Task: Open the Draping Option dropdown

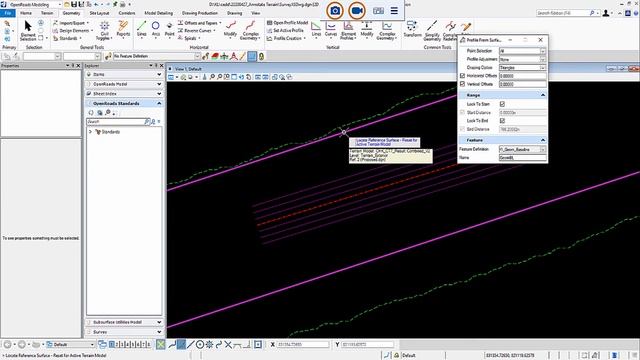Action: coord(543,67)
